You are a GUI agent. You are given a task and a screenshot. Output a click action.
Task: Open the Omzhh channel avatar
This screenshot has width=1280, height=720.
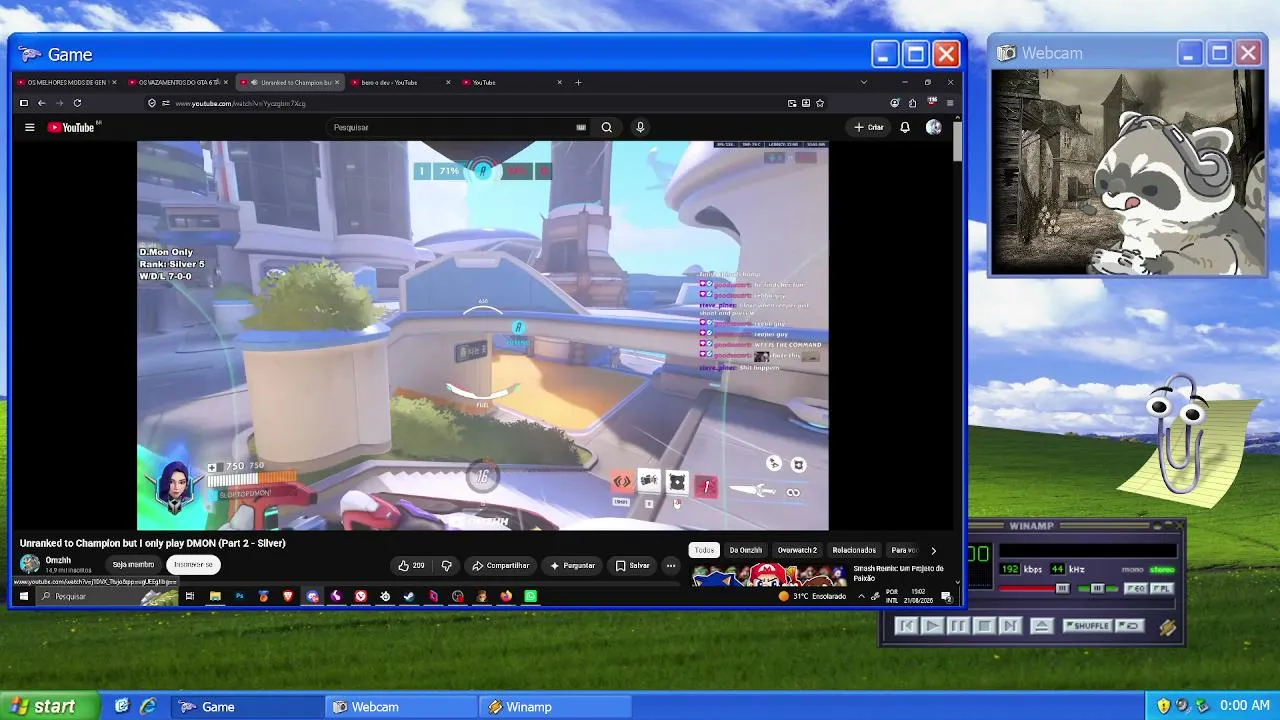click(30, 564)
